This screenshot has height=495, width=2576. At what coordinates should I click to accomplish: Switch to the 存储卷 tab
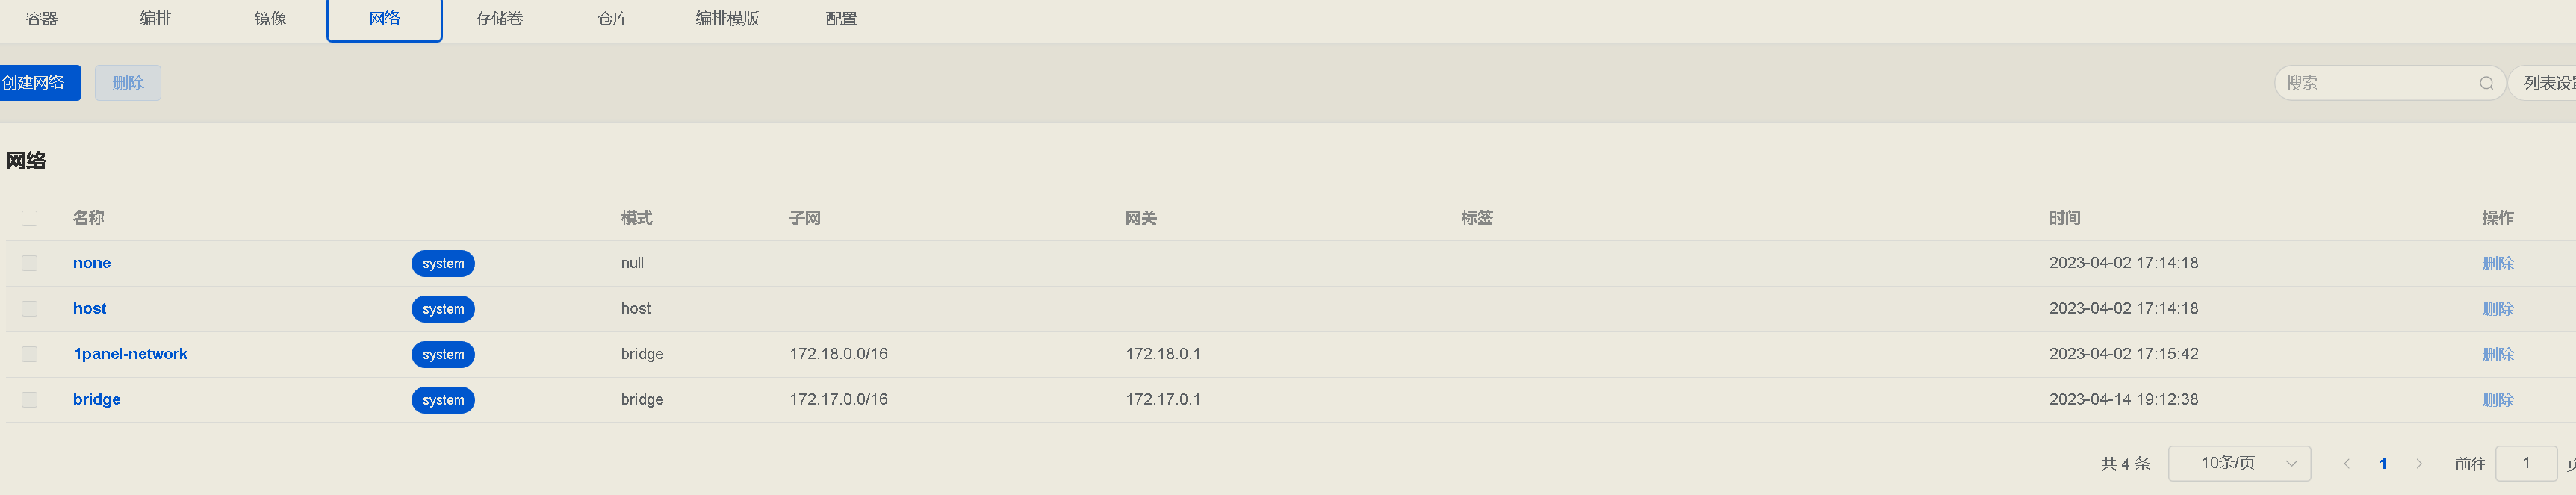tap(498, 17)
